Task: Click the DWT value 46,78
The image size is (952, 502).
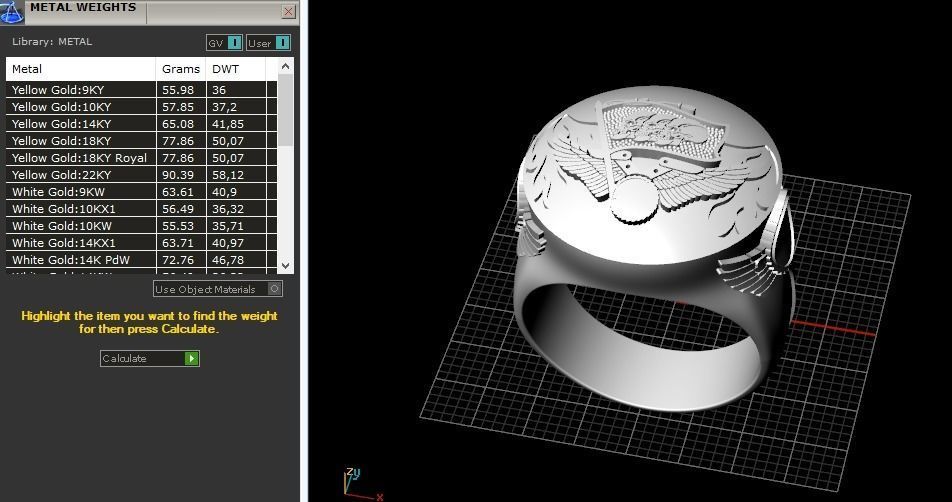Action: point(228,260)
